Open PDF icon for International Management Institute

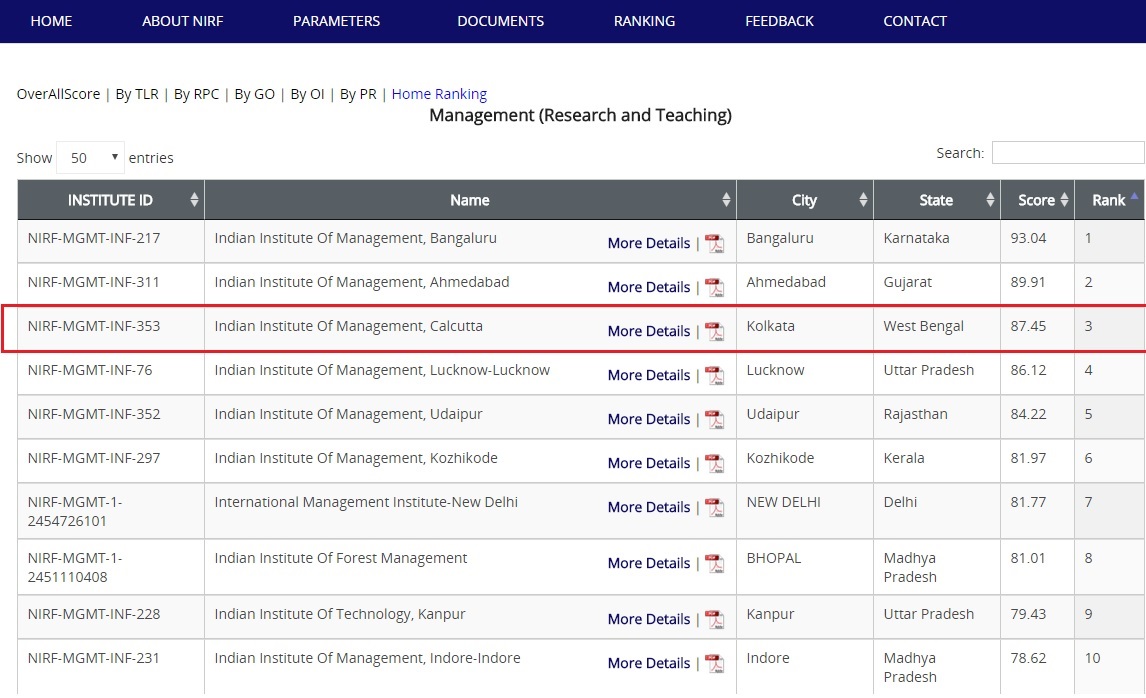click(x=715, y=507)
